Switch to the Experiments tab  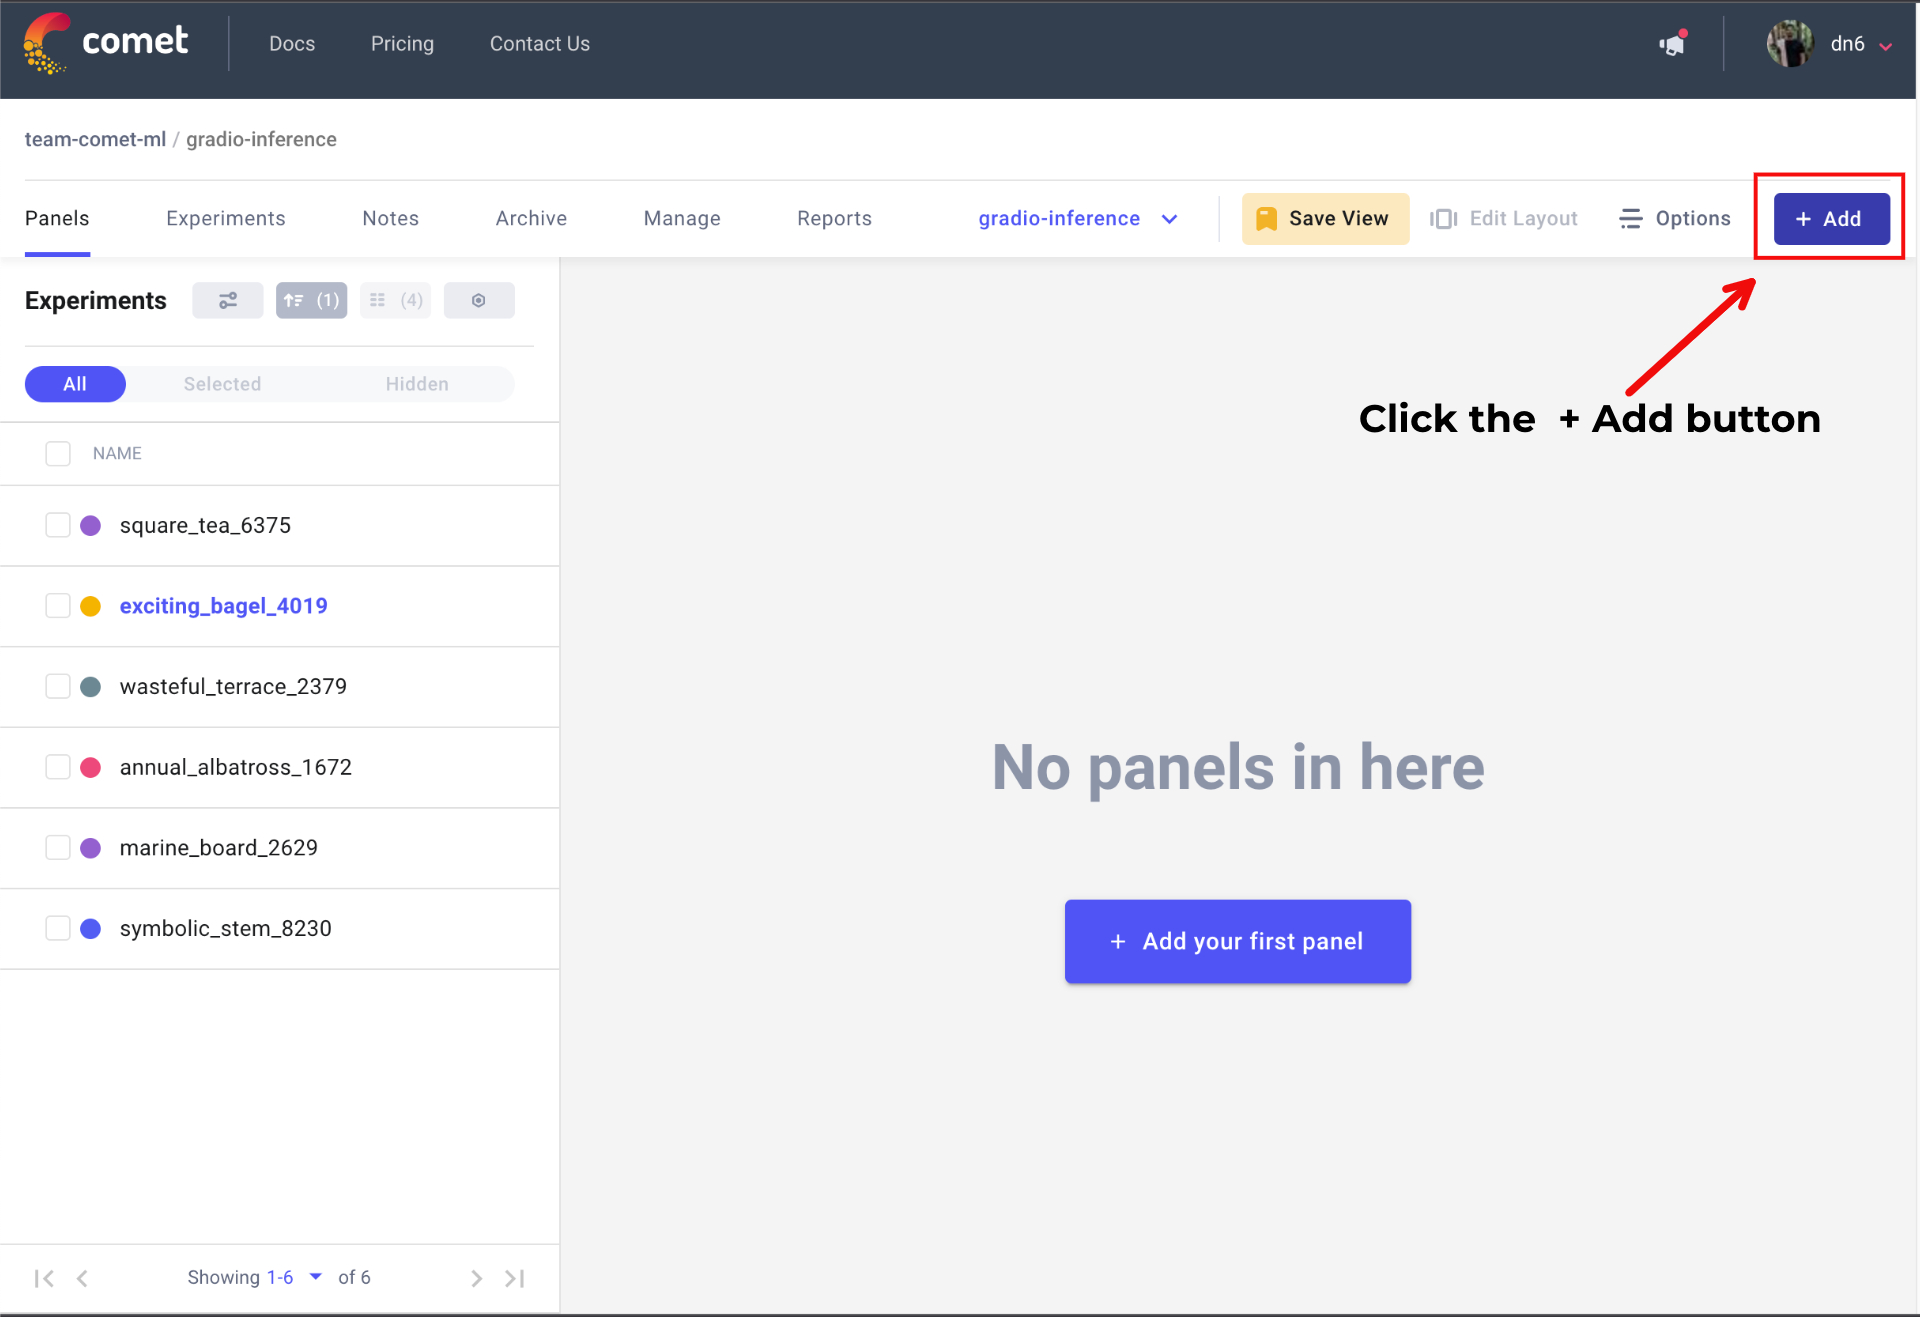point(226,219)
